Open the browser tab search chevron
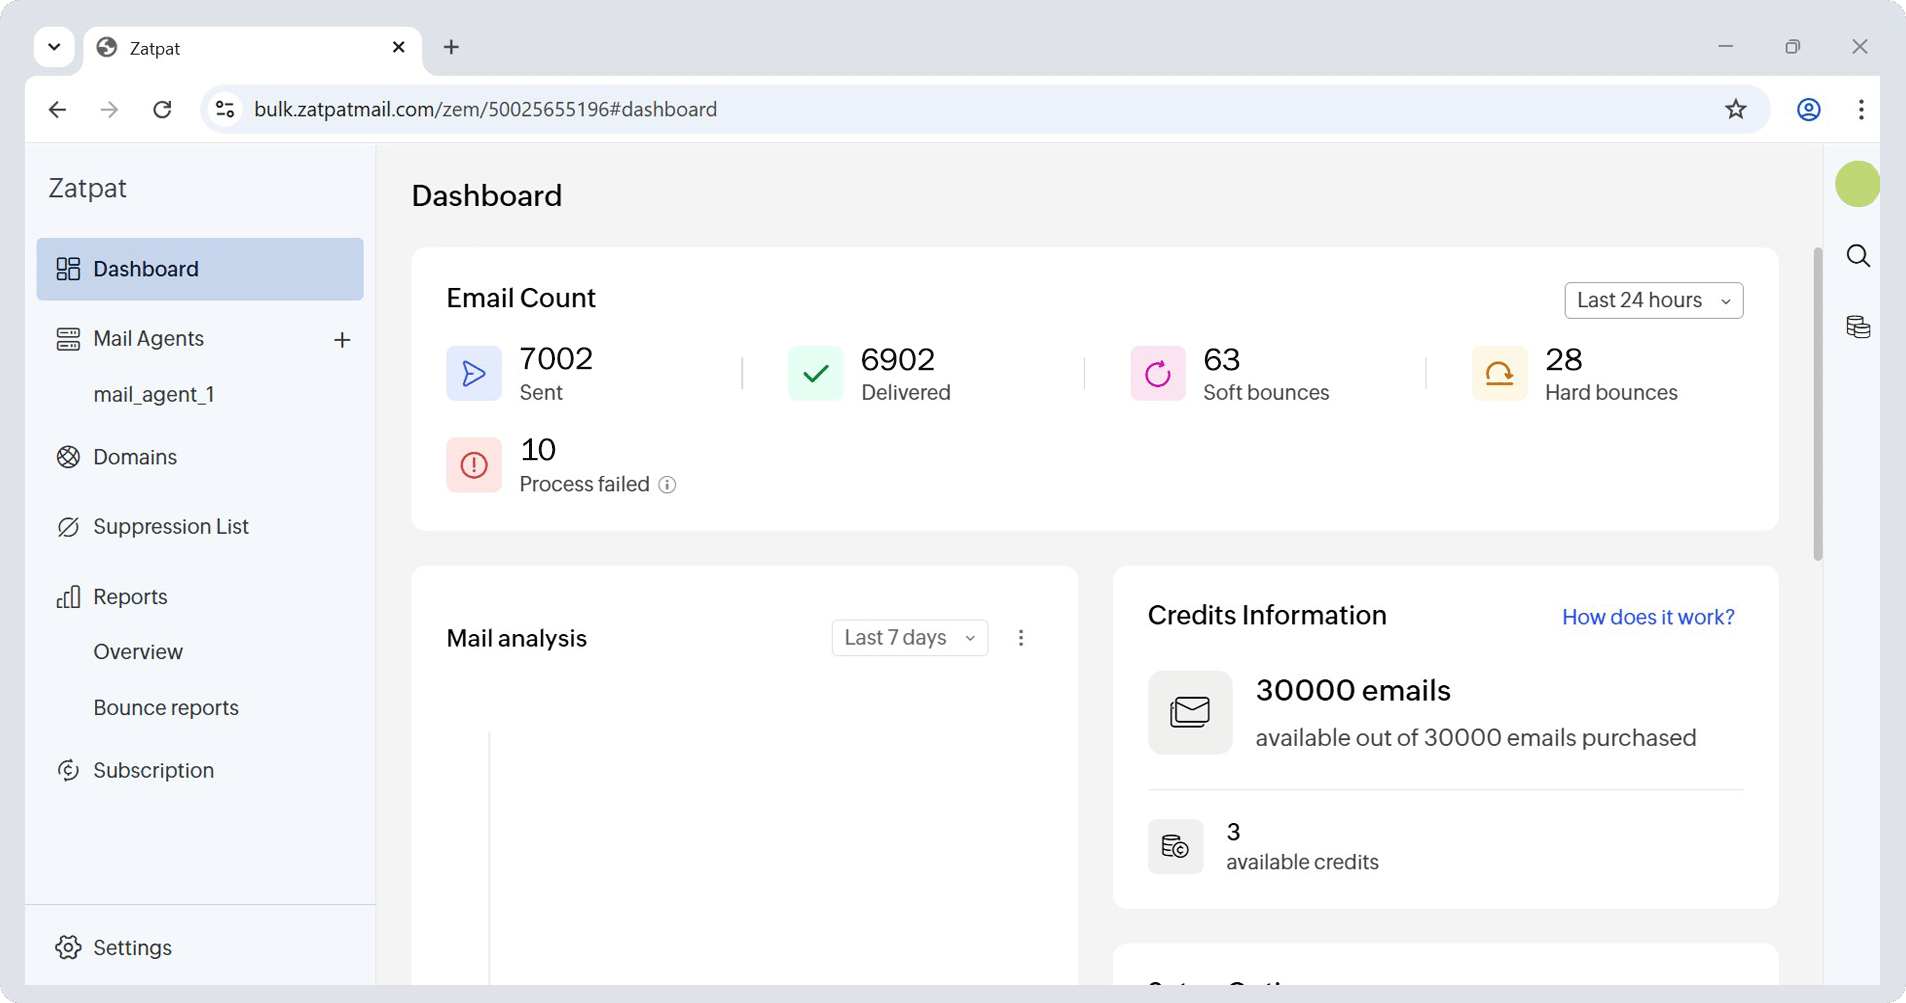This screenshot has width=1906, height=1003. click(x=54, y=47)
